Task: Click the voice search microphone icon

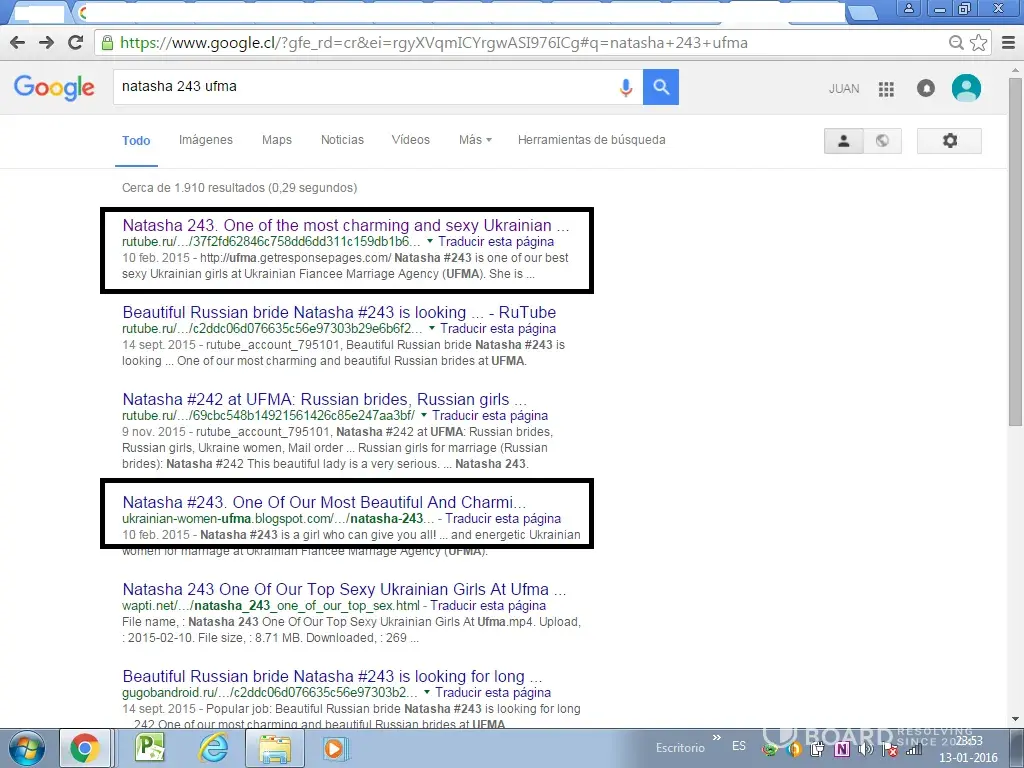Action: (626, 88)
